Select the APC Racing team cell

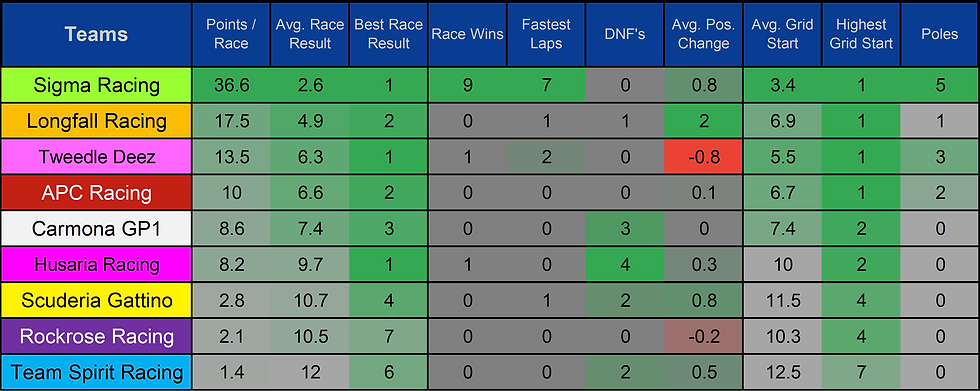(x=96, y=193)
